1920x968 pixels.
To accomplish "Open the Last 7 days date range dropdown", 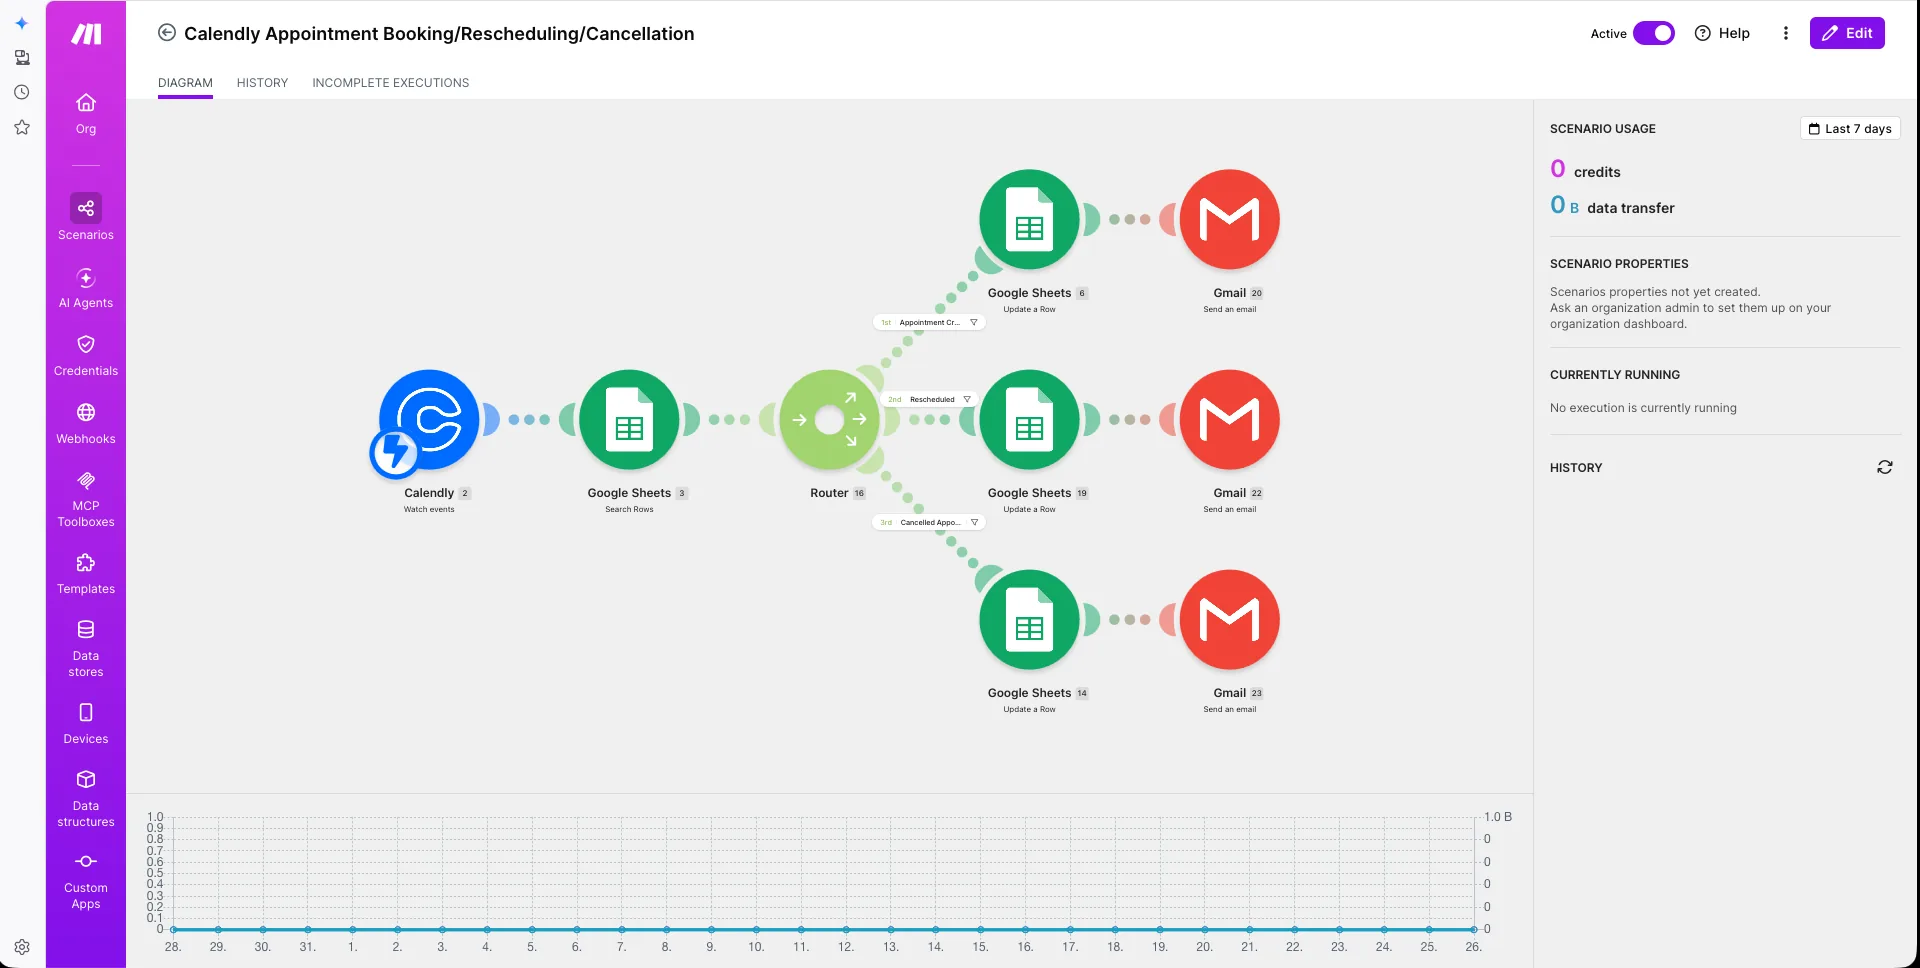I will point(1850,128).
